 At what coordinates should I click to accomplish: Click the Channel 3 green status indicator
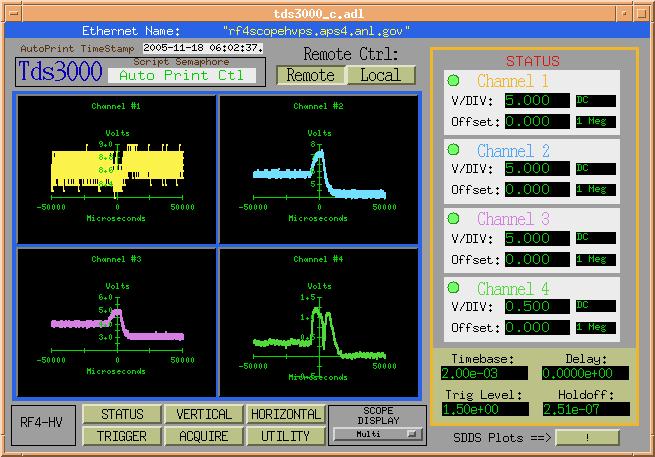tap(453, 218)
